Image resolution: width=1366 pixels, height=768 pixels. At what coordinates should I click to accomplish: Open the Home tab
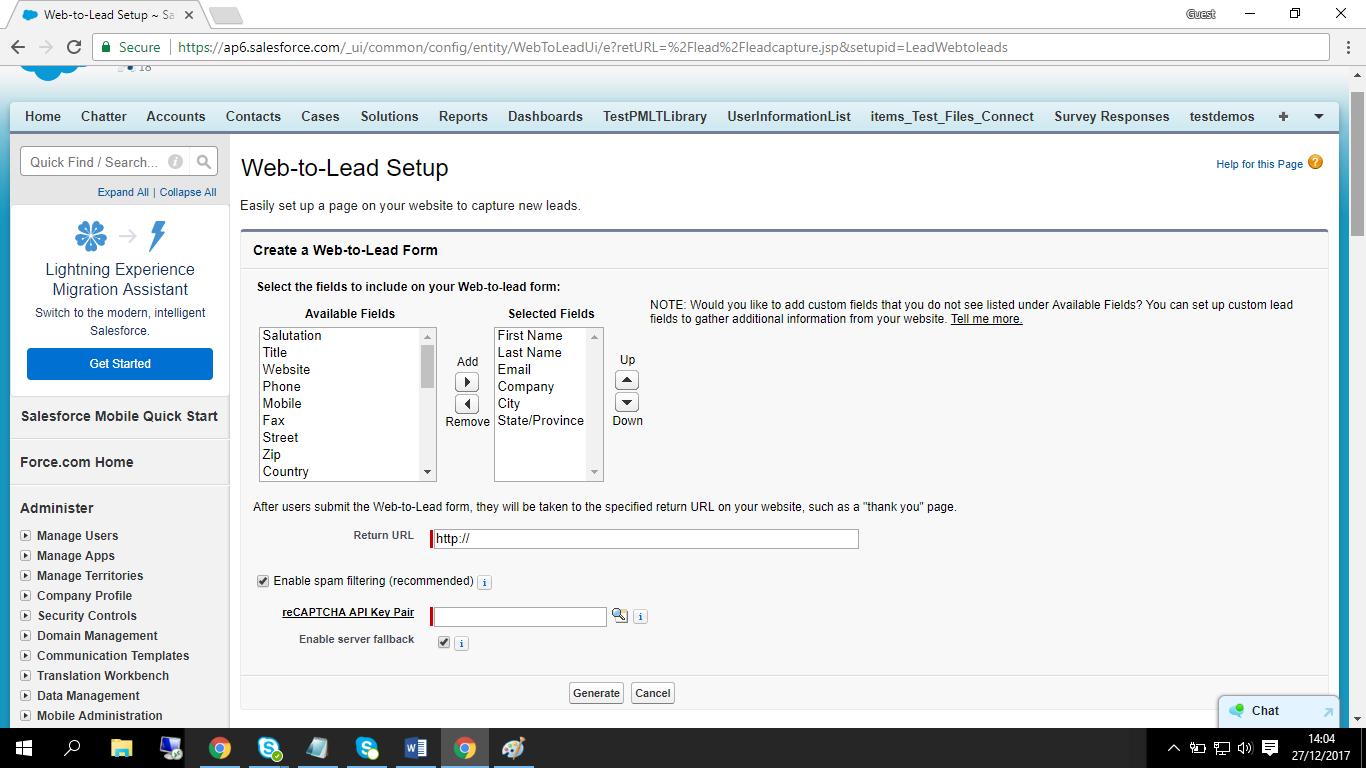point(43,116)
